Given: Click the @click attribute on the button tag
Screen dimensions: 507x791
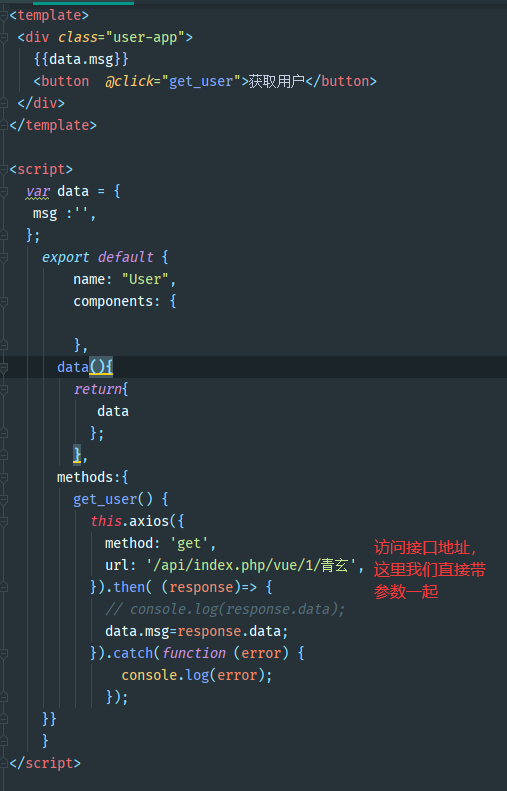Looking at the screenshot, I should point(129,81).
